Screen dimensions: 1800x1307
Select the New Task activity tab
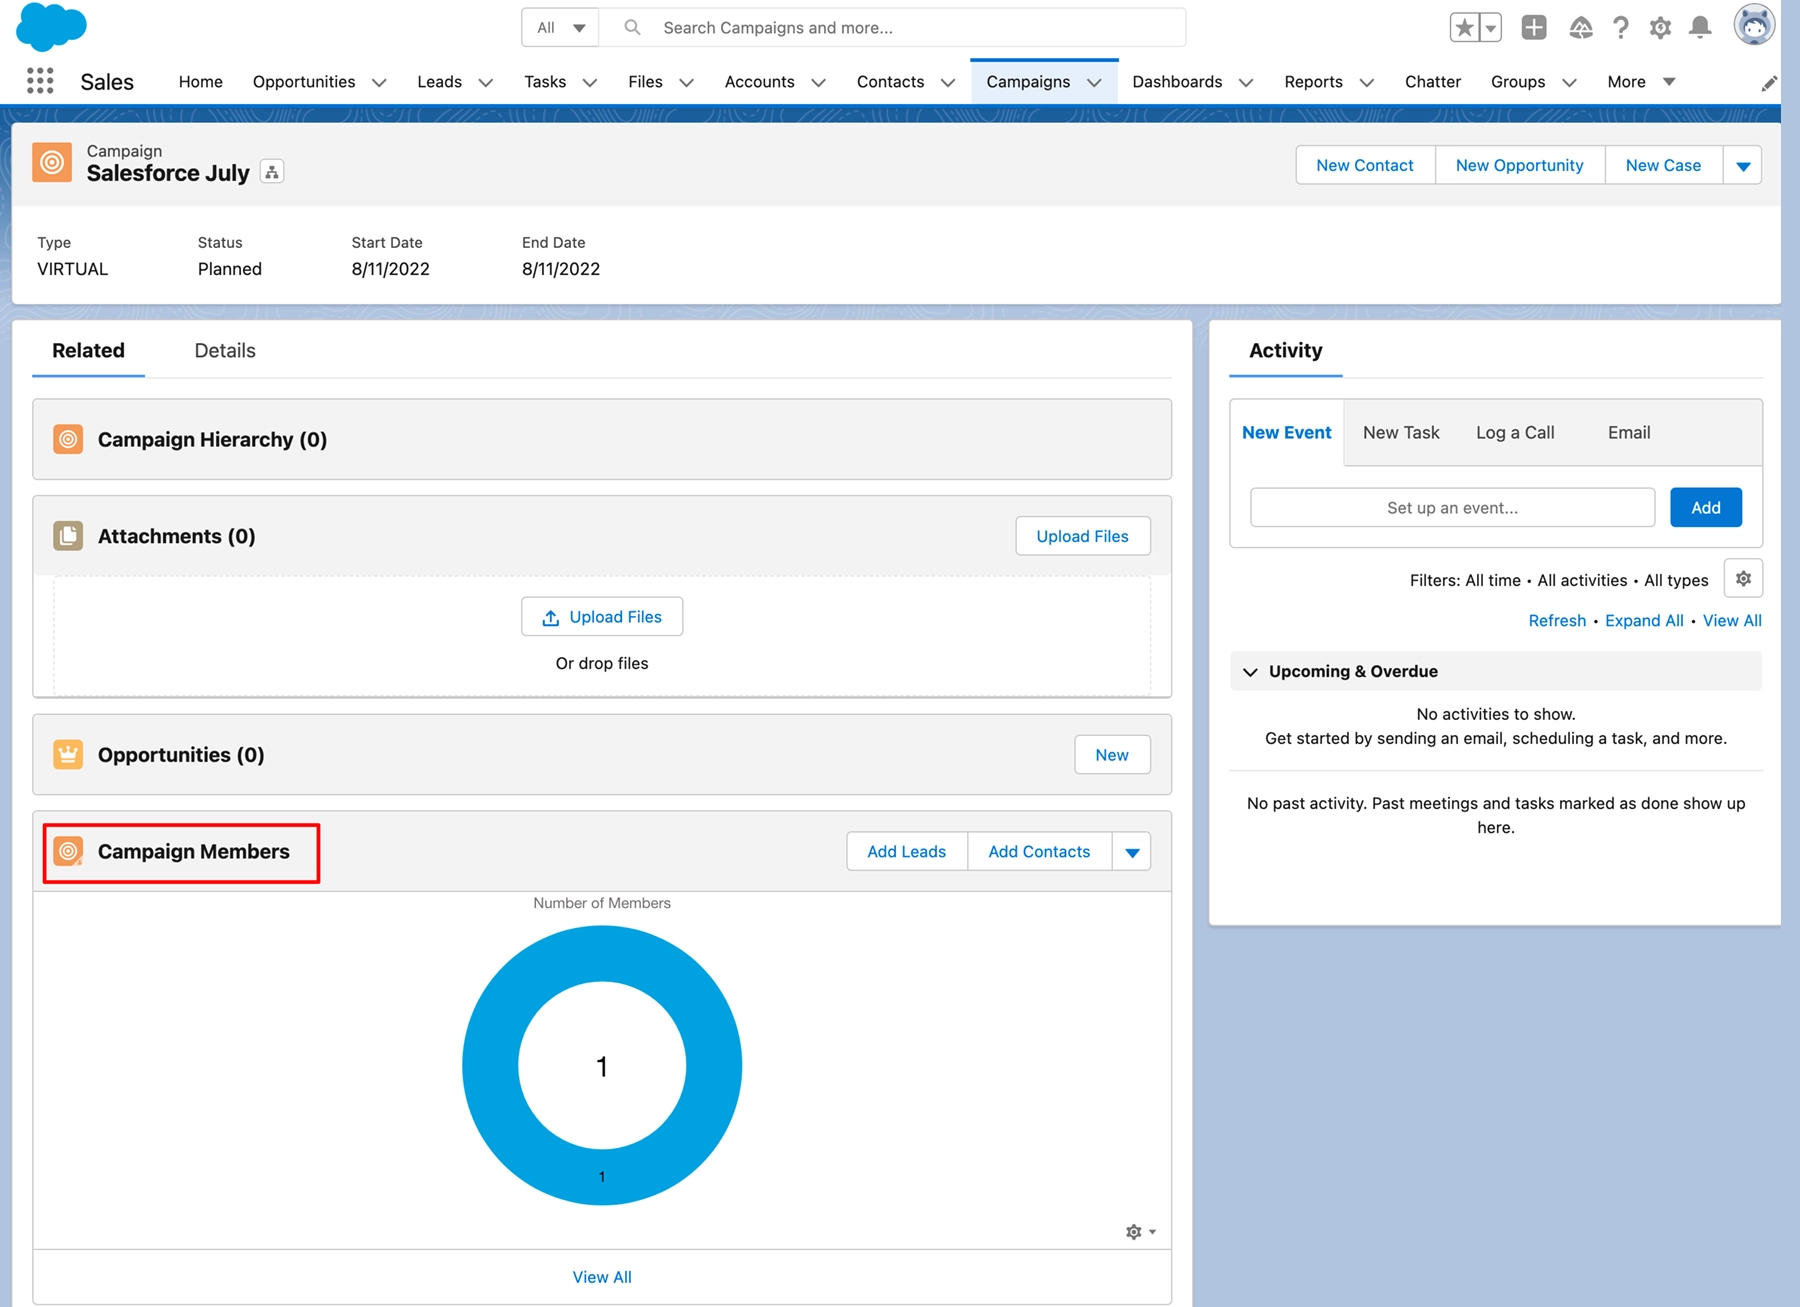click(x=1401, y=432)
